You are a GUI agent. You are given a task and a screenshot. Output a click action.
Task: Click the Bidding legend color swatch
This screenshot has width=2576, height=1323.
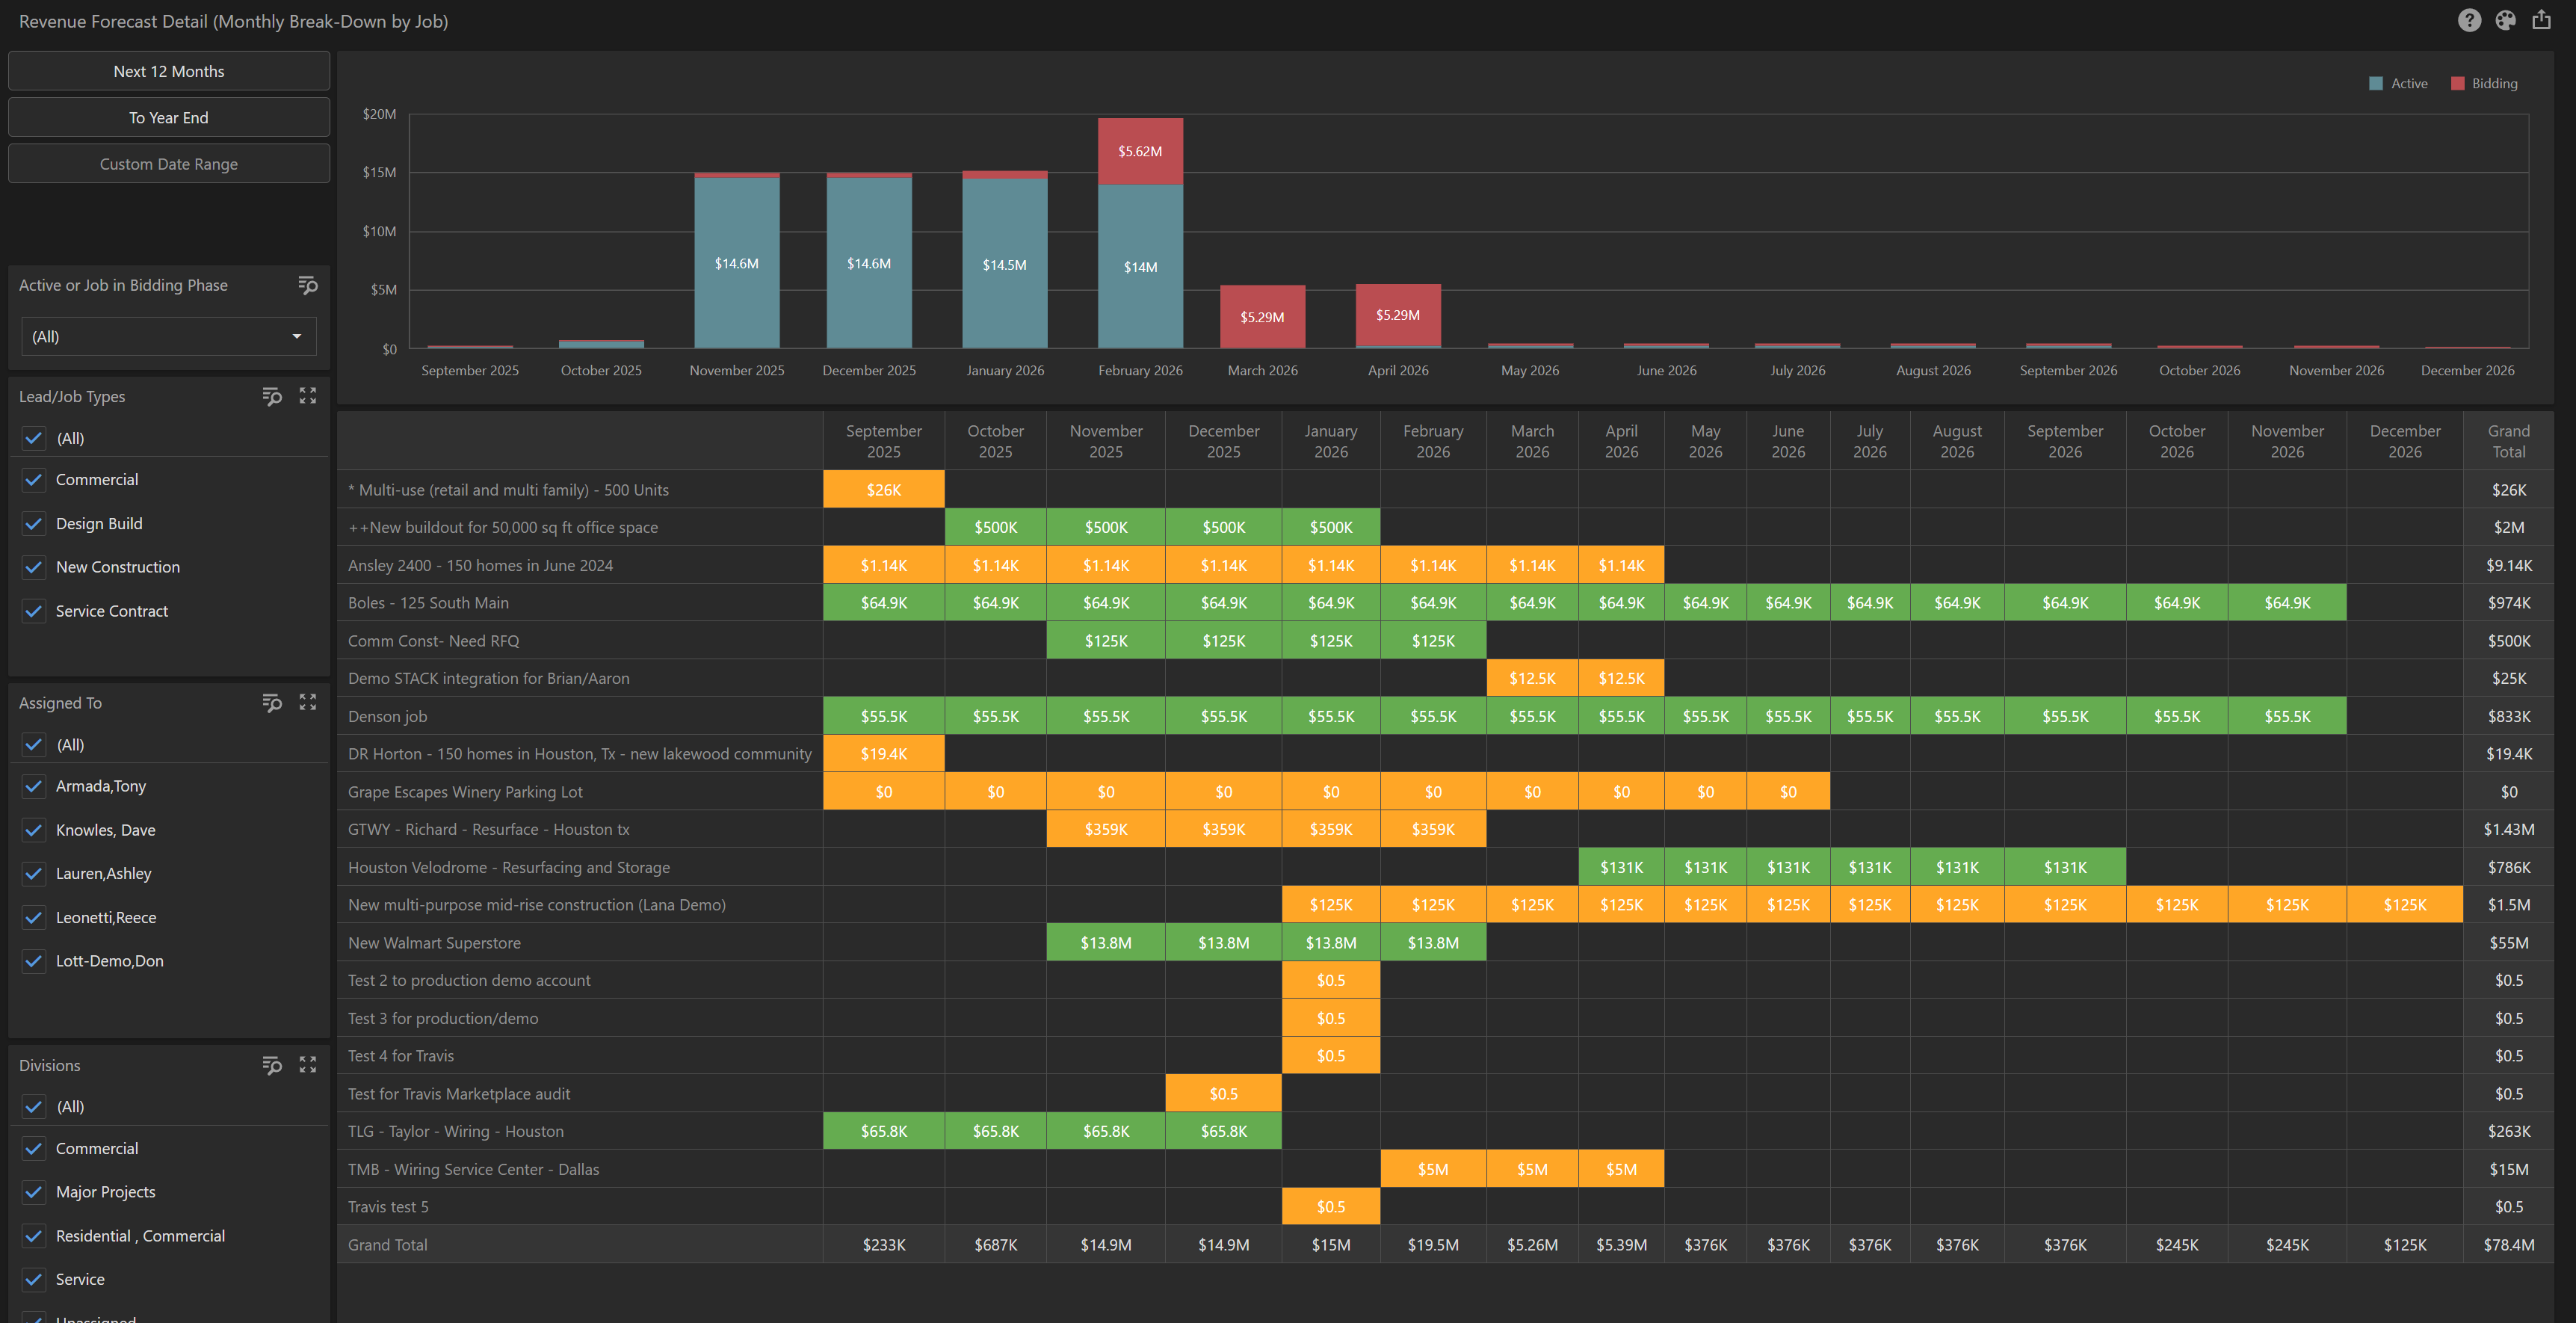2457,84
